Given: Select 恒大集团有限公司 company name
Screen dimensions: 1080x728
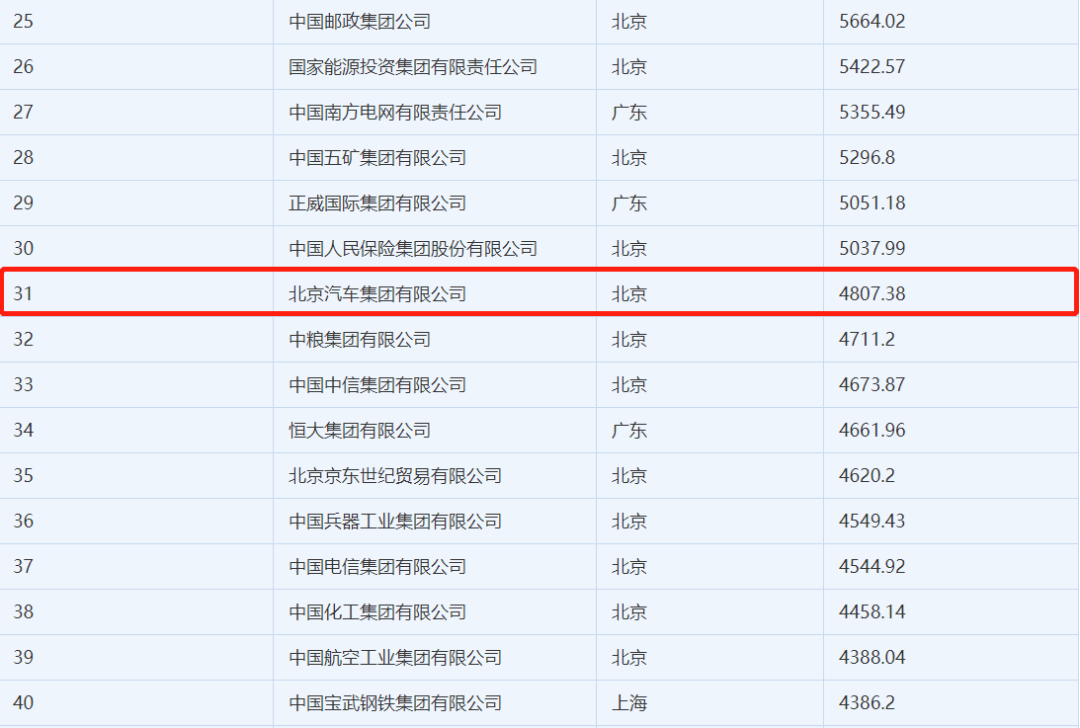Looking at the screenshot, I should click(x=359, y=431).
